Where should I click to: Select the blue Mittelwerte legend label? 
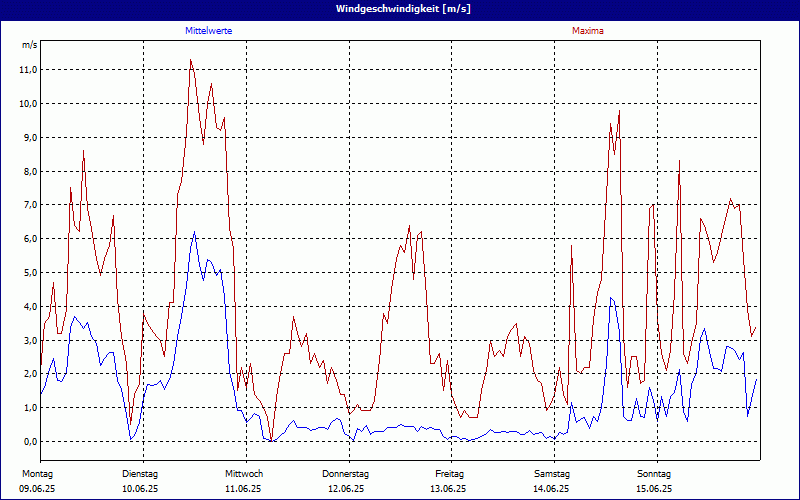tap(209, 31)
